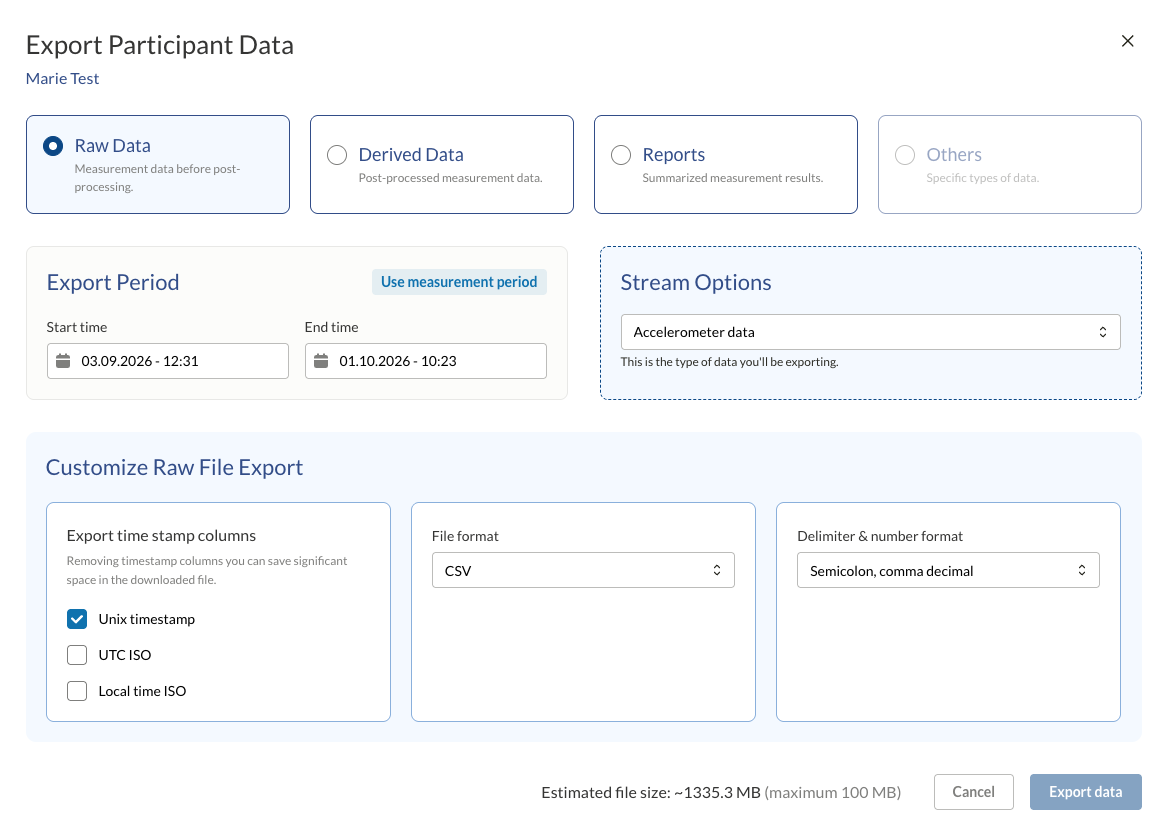Click the Cancel button
1162x825 pixels.
click(x=974, y=792)
